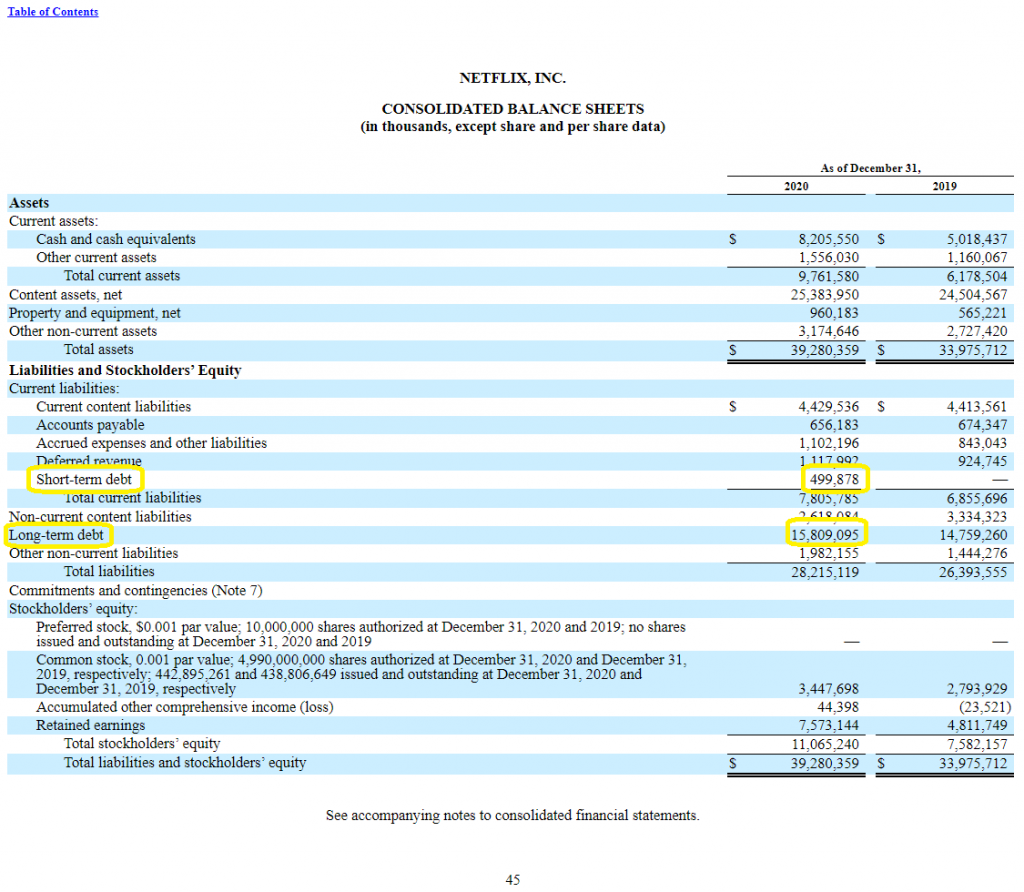Click the value 1,556,030
The image size is (1024, 892).
click(829, 258)
